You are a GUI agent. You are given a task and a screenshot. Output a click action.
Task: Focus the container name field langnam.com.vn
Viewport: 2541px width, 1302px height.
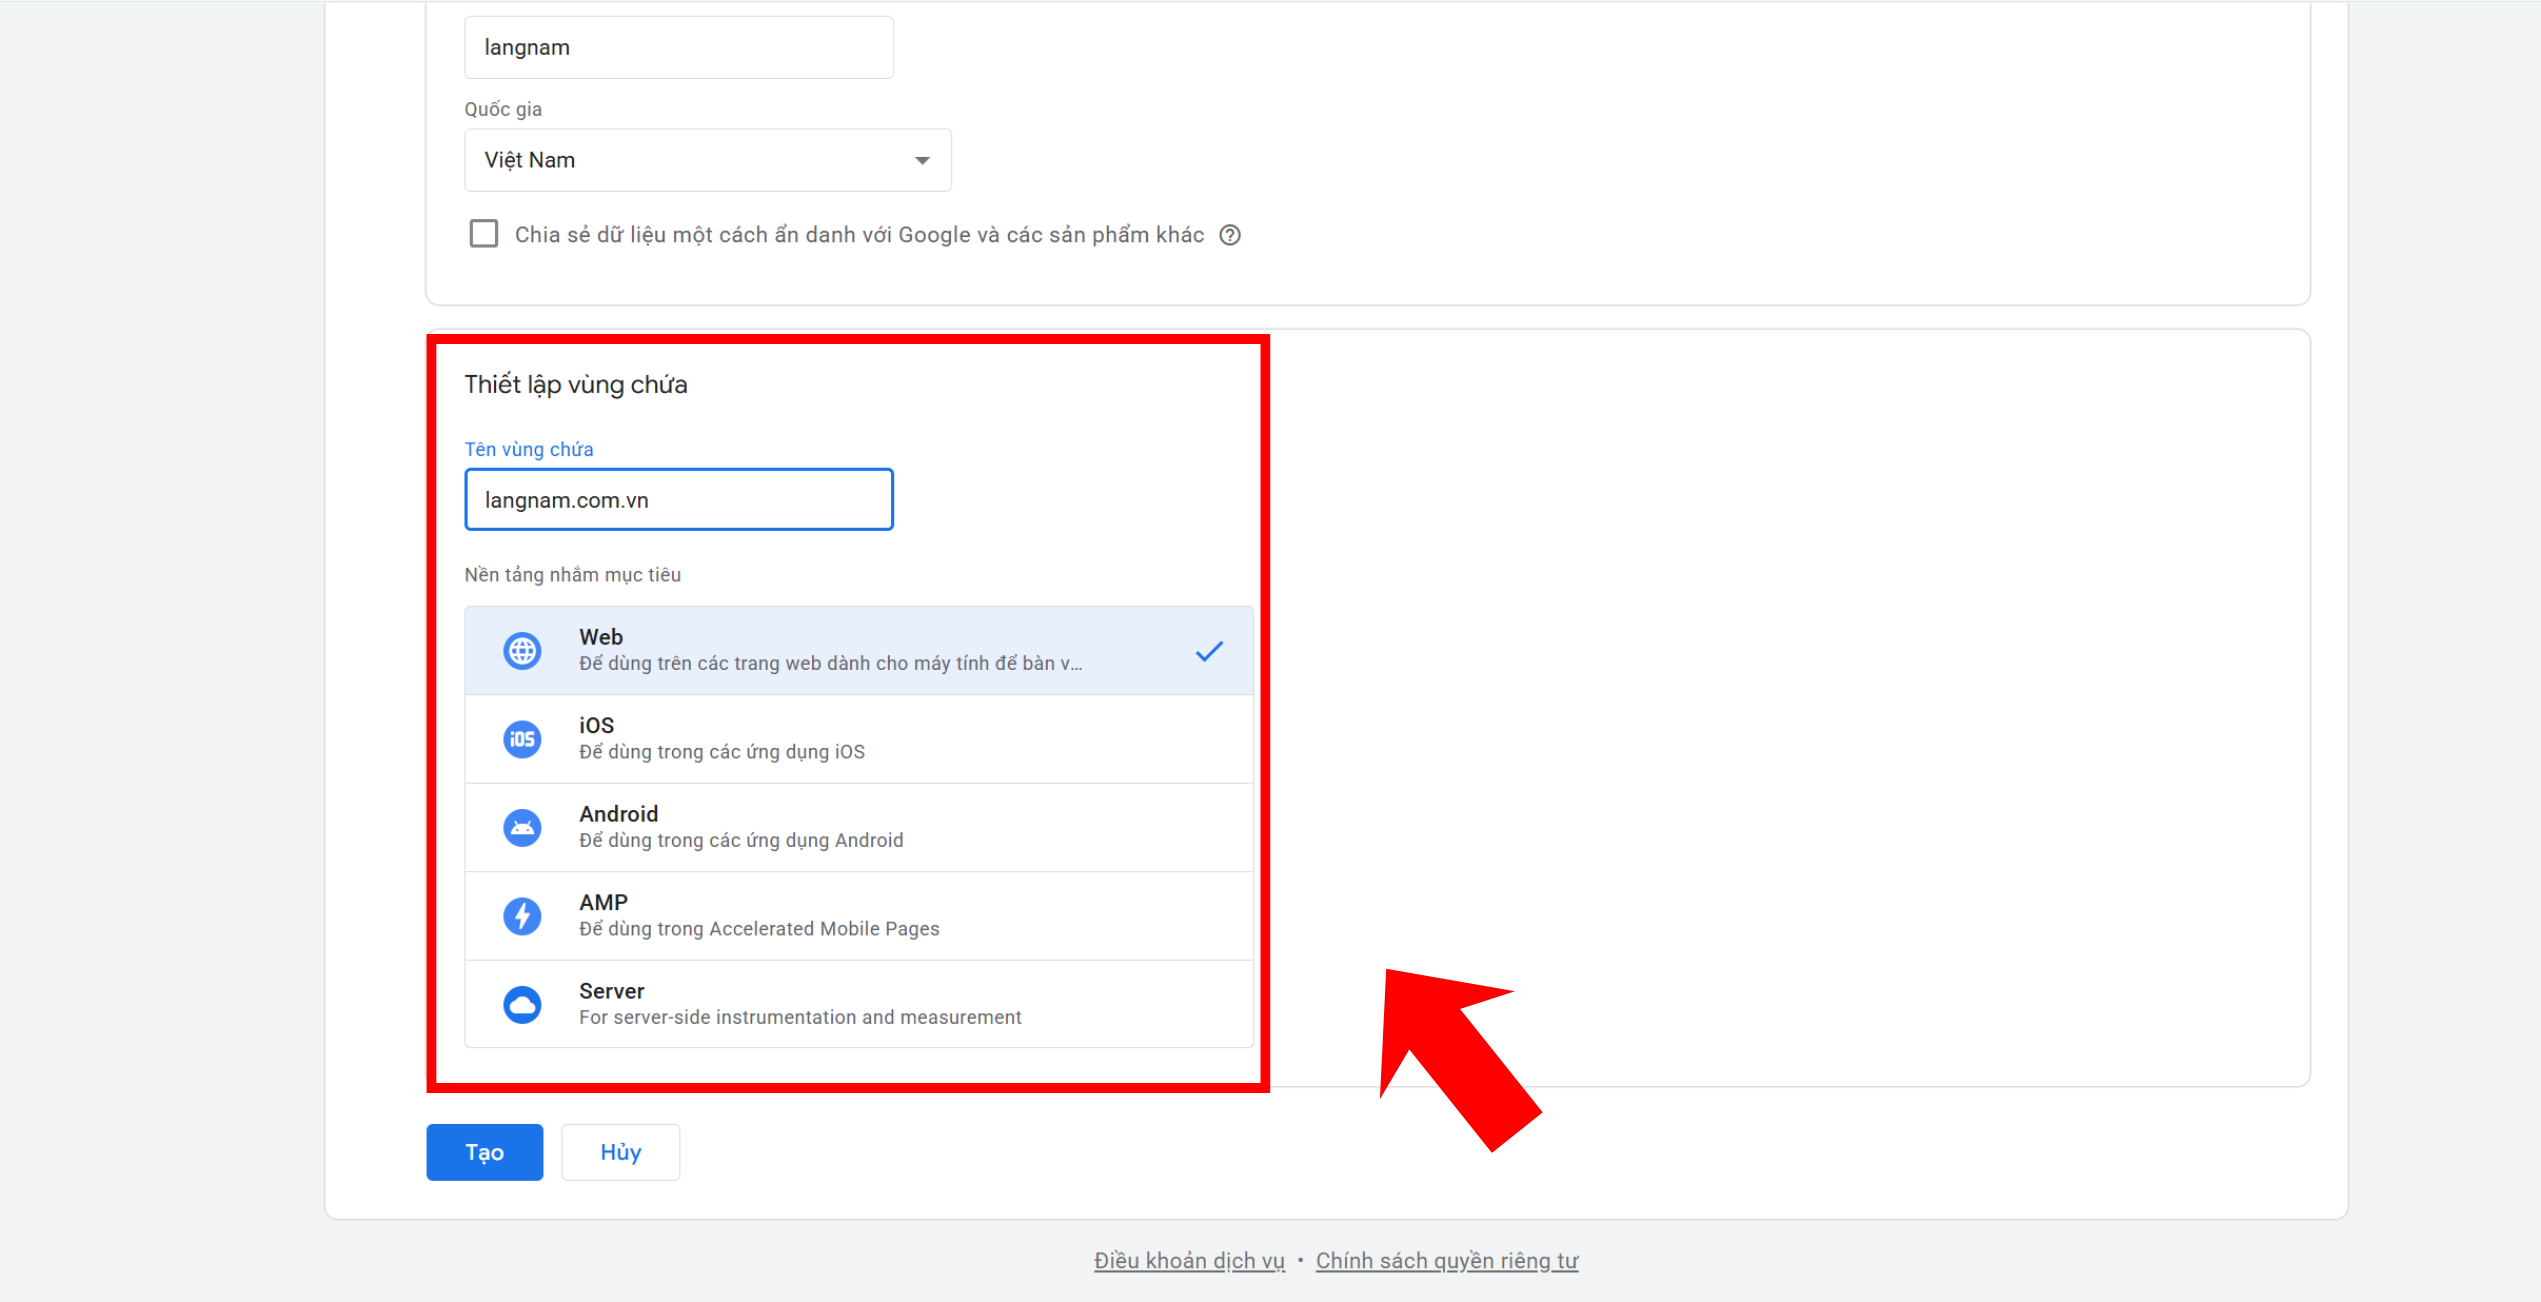[679, 499]
